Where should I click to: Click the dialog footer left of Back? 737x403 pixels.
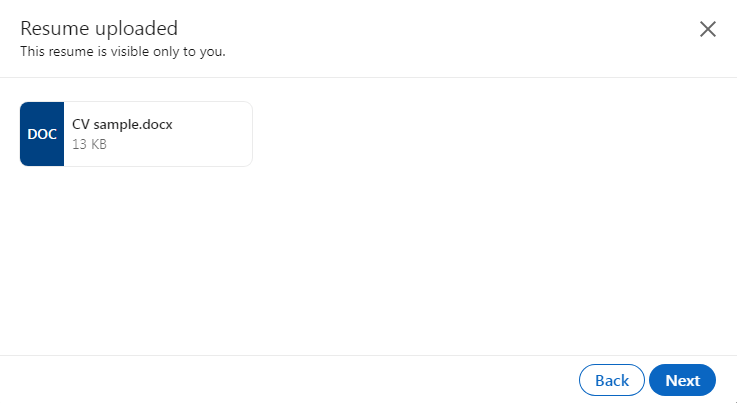300,380
